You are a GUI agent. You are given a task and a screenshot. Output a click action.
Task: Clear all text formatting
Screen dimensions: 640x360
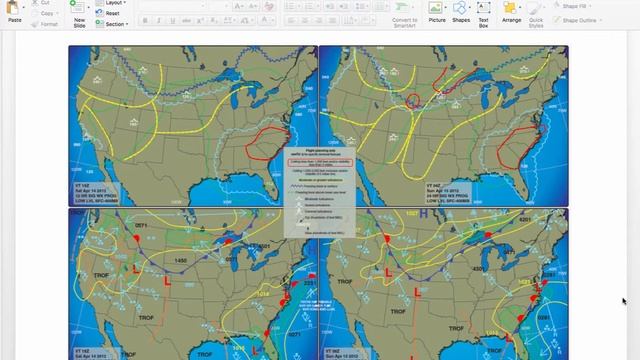pyautogui.click(x=269, y=6)
